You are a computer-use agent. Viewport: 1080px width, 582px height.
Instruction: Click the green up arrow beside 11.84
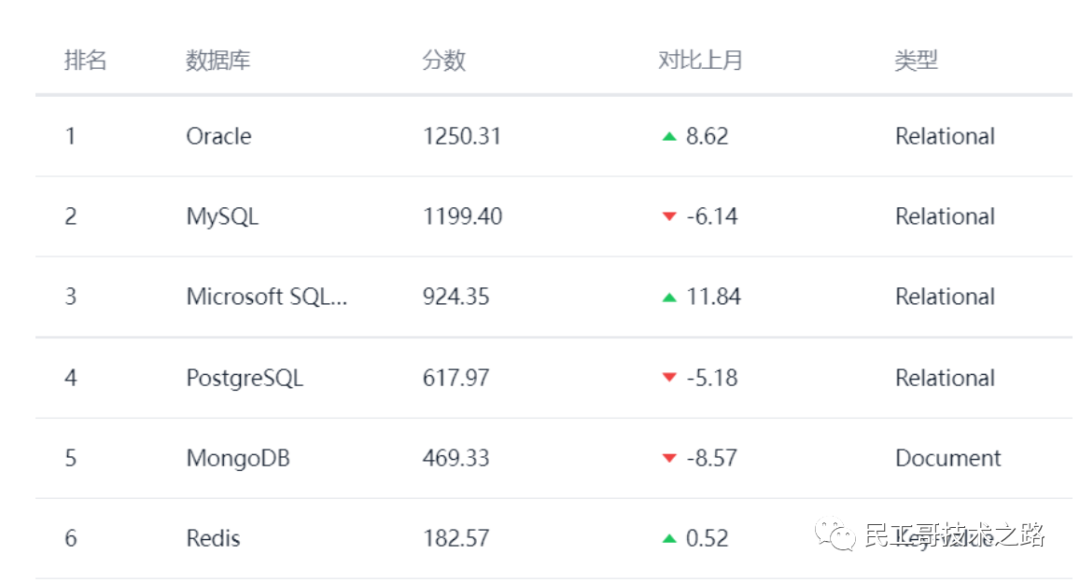pos(670,297)
